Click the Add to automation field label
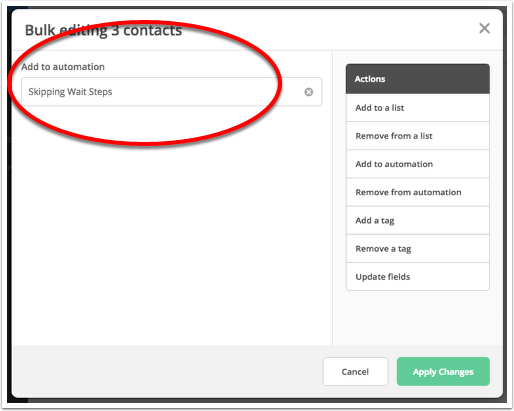The image size is (514, 411). [63, 67]
